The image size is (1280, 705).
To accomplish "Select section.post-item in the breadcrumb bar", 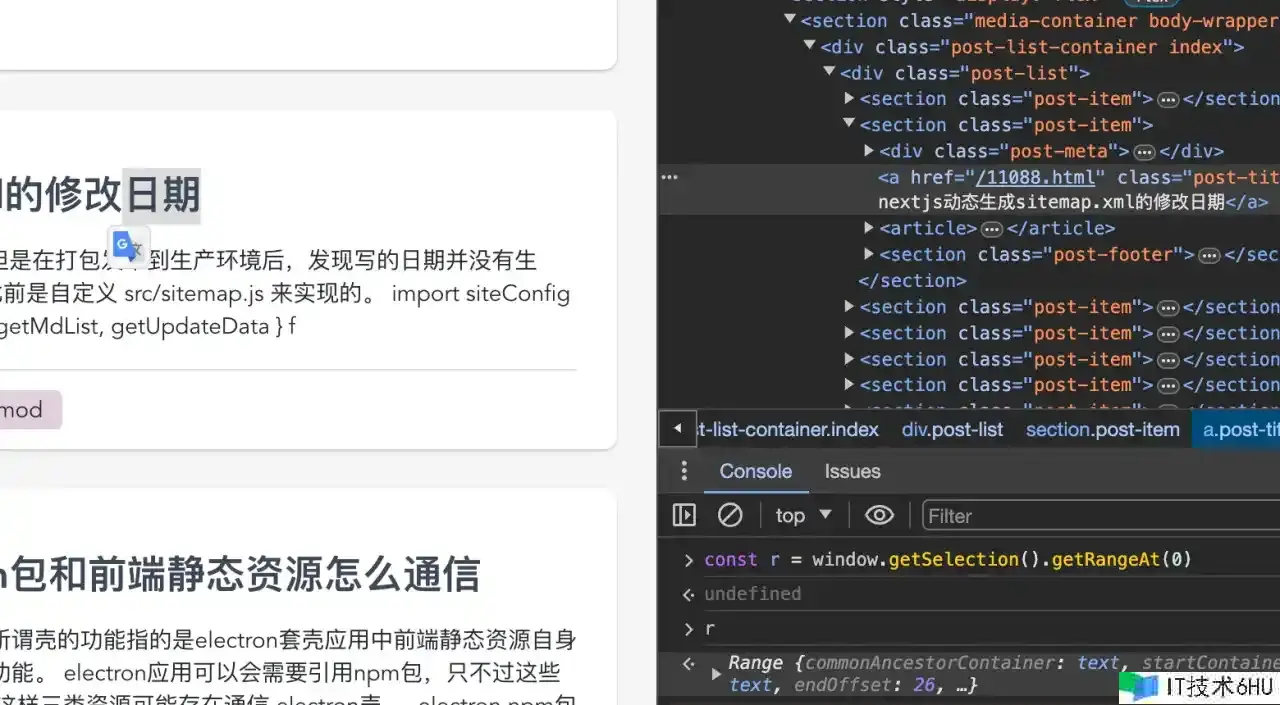I will (x=1102, y=429).
